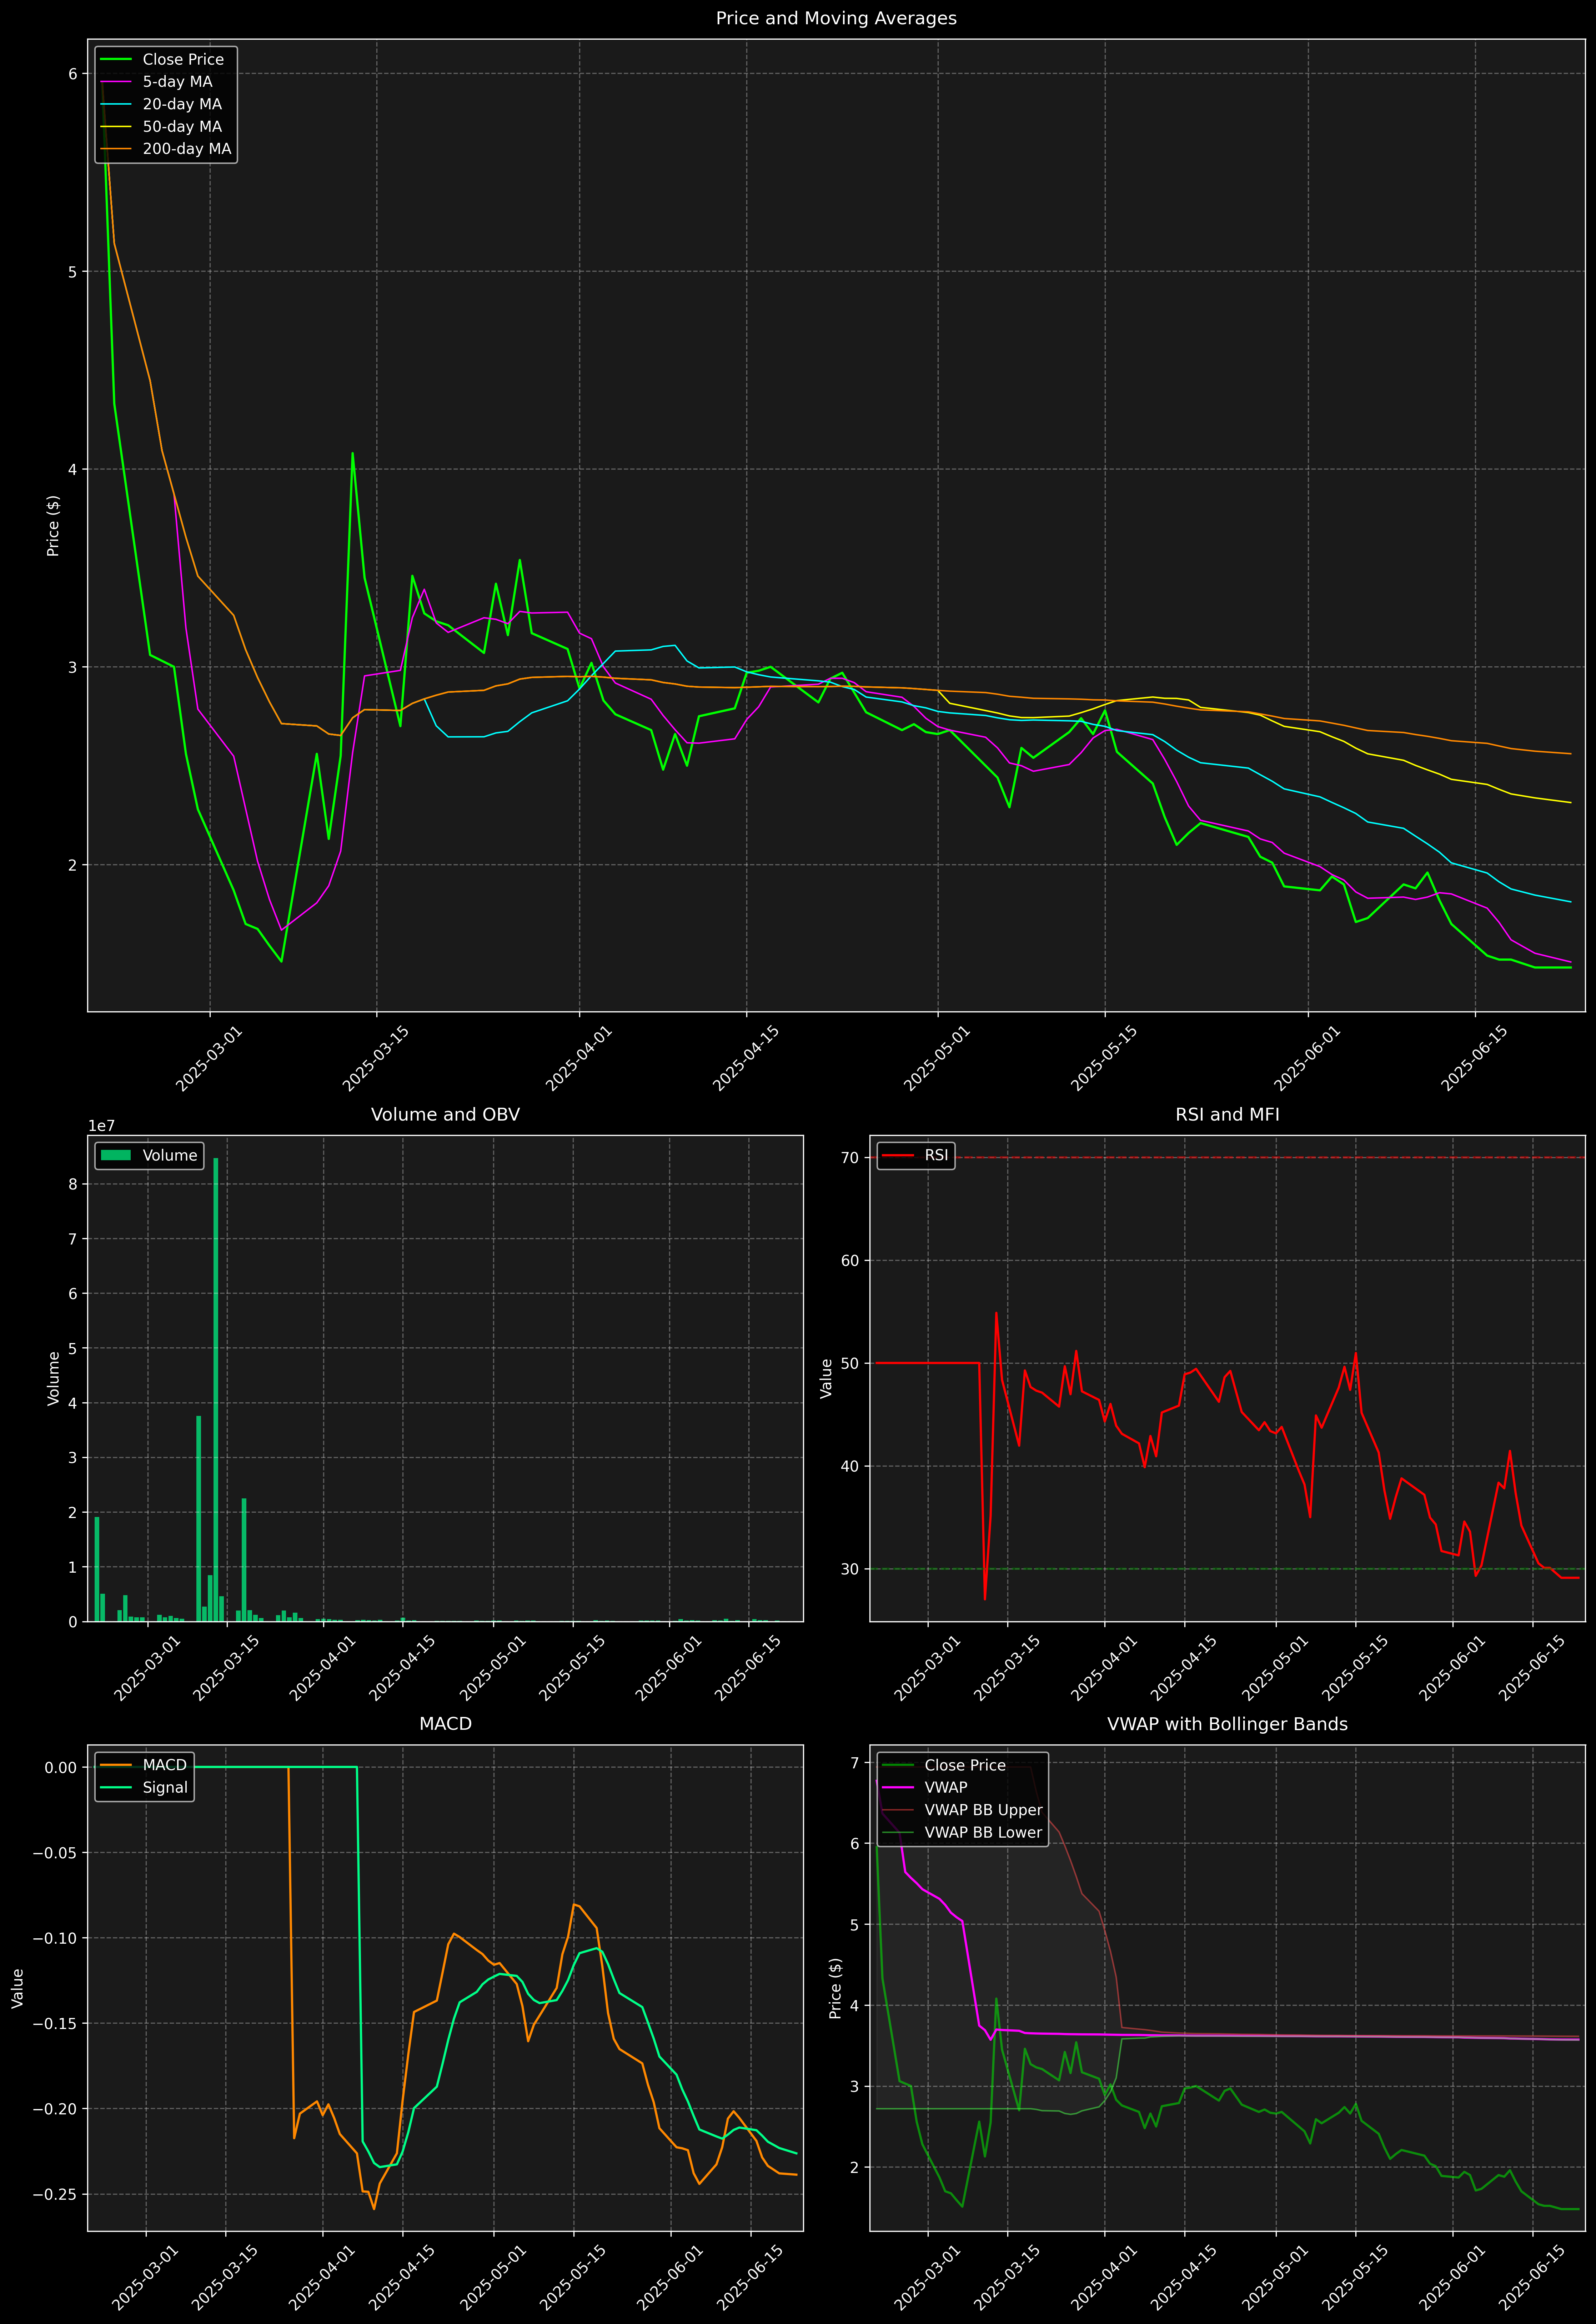Click the '8' tick label on volume axis
Image resolution: width=1596 pixels, height=2324 pixels.
72,1184
